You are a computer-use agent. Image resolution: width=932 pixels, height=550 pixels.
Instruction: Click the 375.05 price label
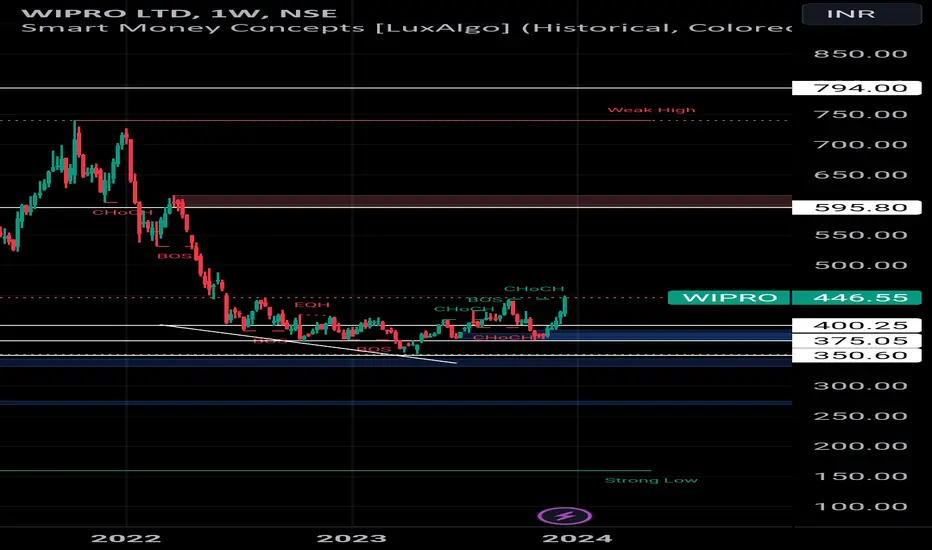click(857, 341)
